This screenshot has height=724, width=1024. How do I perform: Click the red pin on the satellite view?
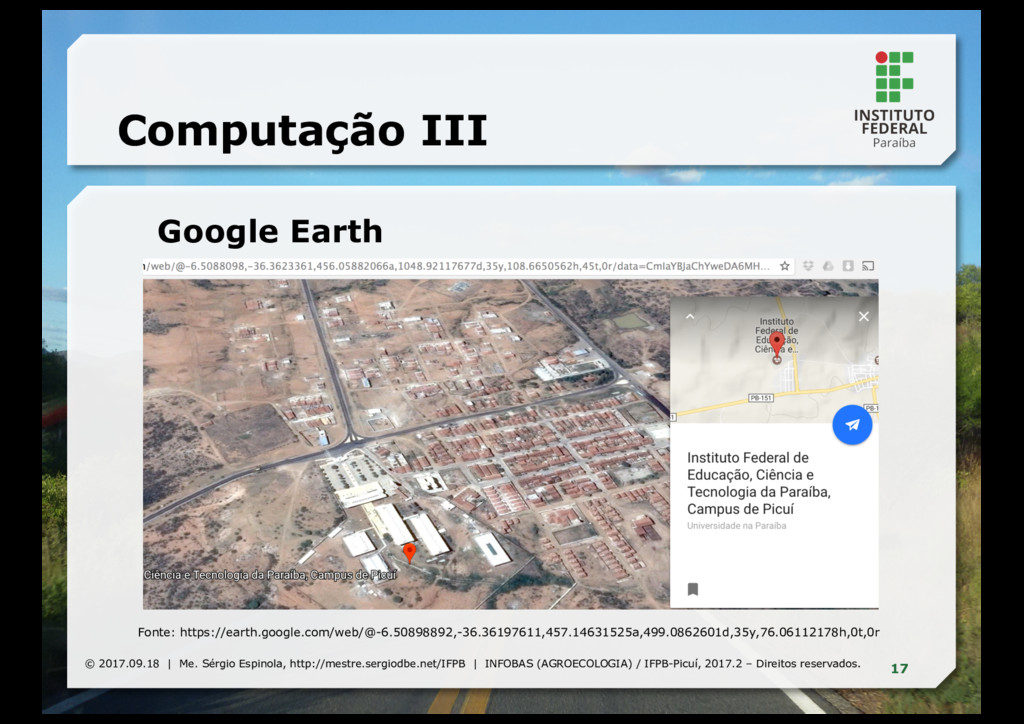(409, 552)
